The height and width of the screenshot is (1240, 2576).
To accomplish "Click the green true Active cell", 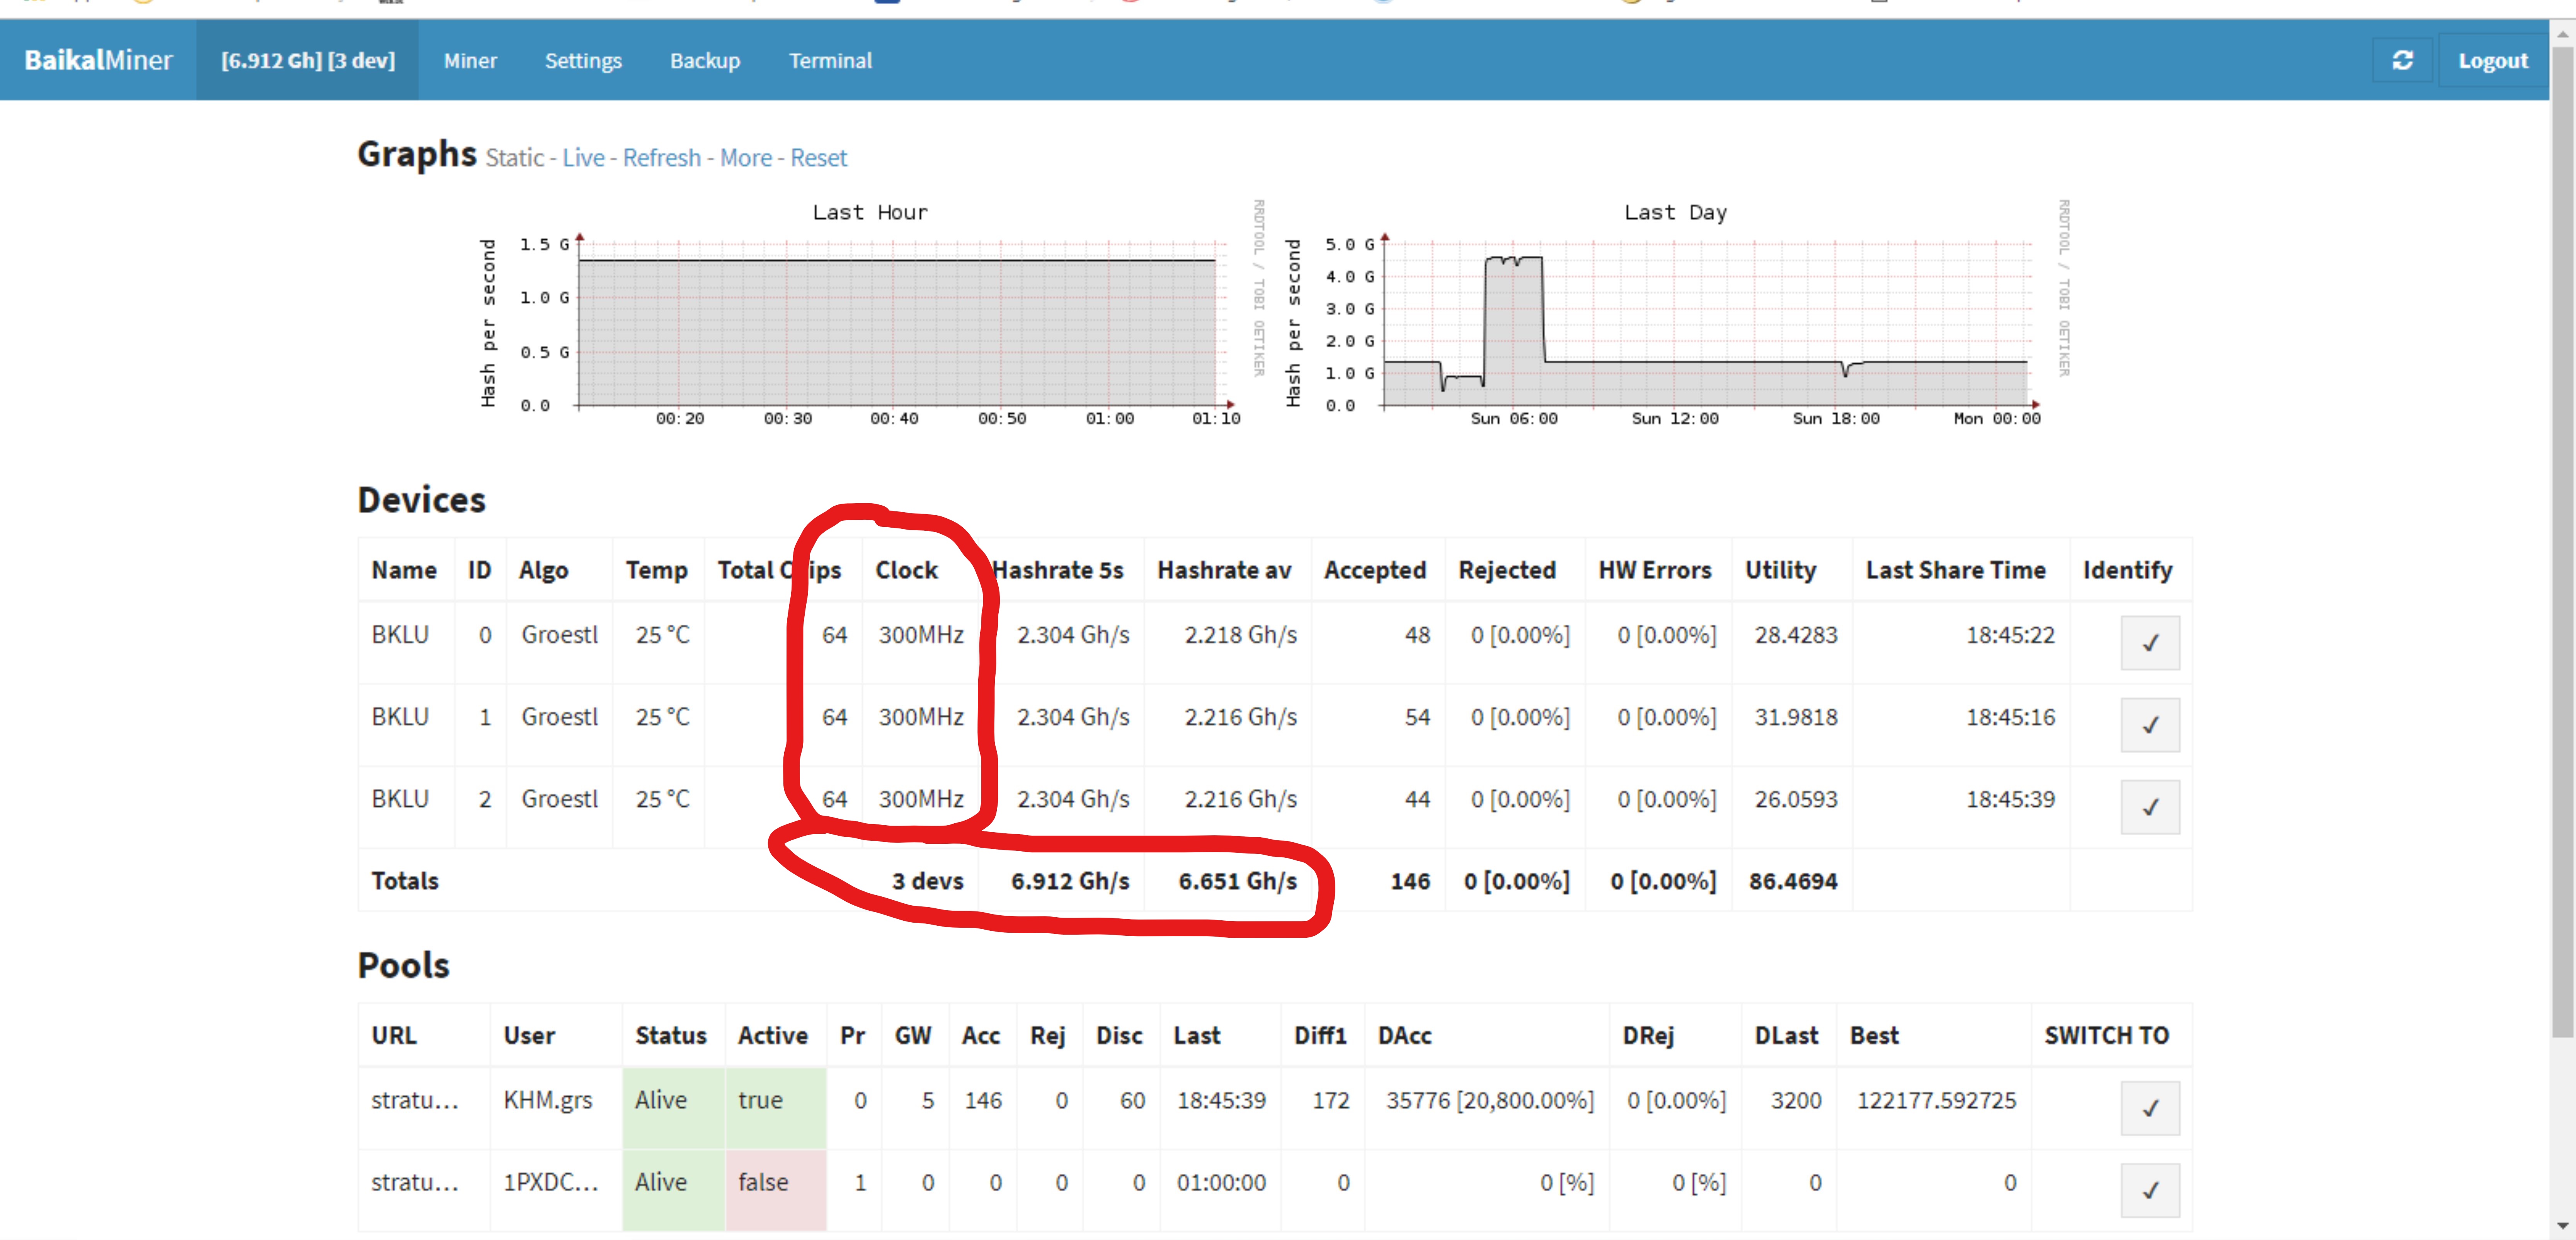I will coord(776,1108).
